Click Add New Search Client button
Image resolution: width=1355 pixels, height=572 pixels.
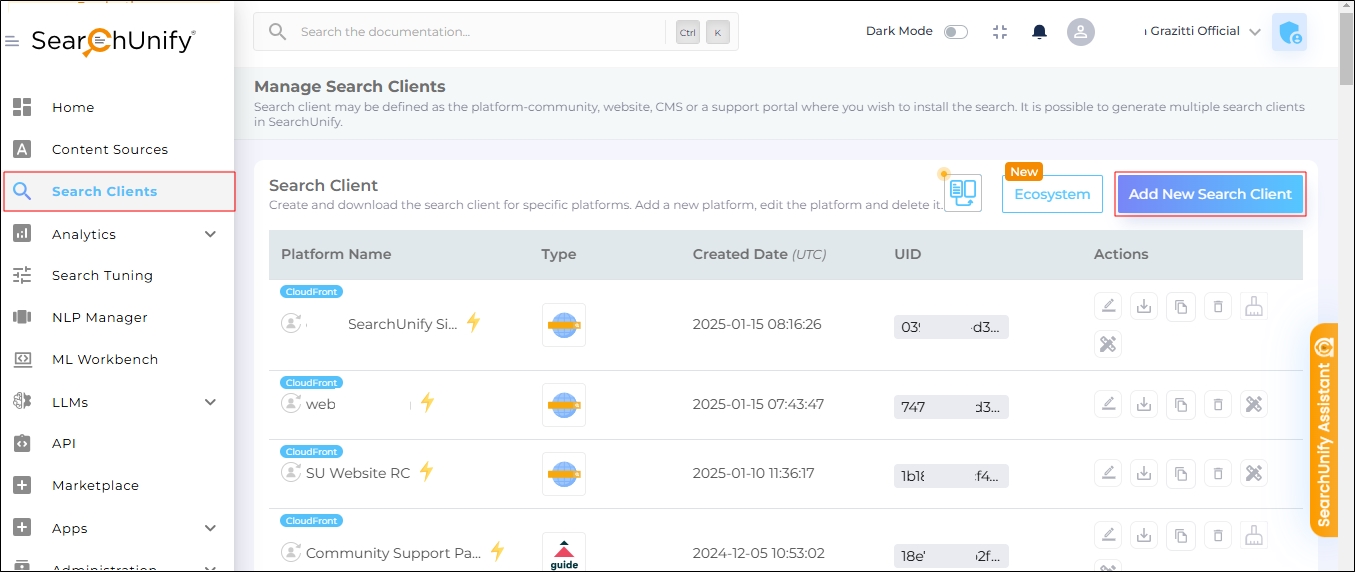click(x=1210, y=194)
